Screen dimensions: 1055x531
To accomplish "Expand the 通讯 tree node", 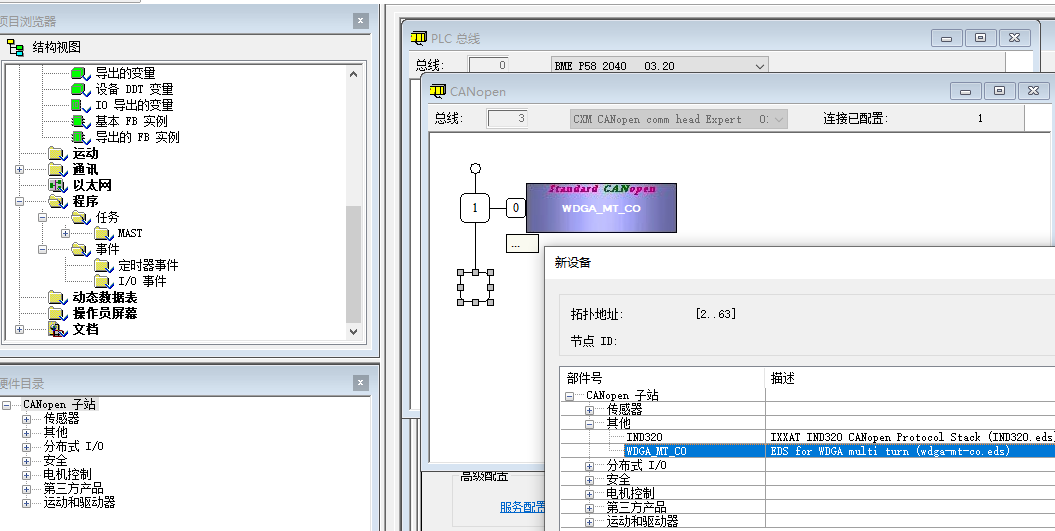I will pyautogui.click(x=20, y=170).
